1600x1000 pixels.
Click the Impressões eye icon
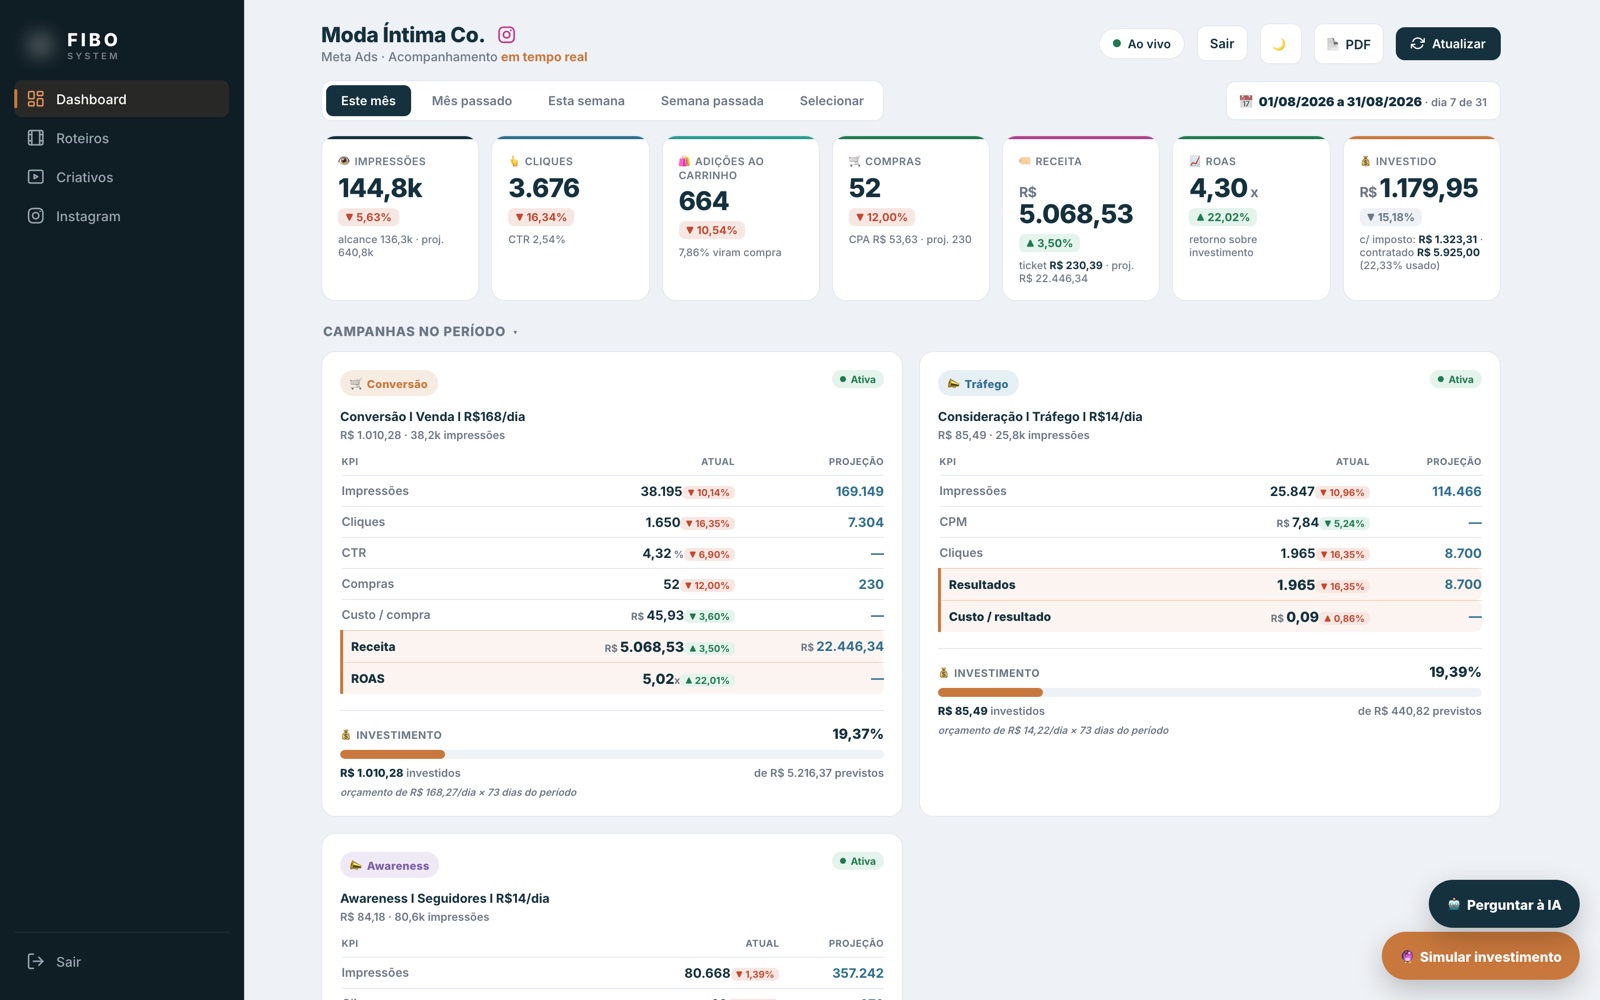(x=344, y=161)
